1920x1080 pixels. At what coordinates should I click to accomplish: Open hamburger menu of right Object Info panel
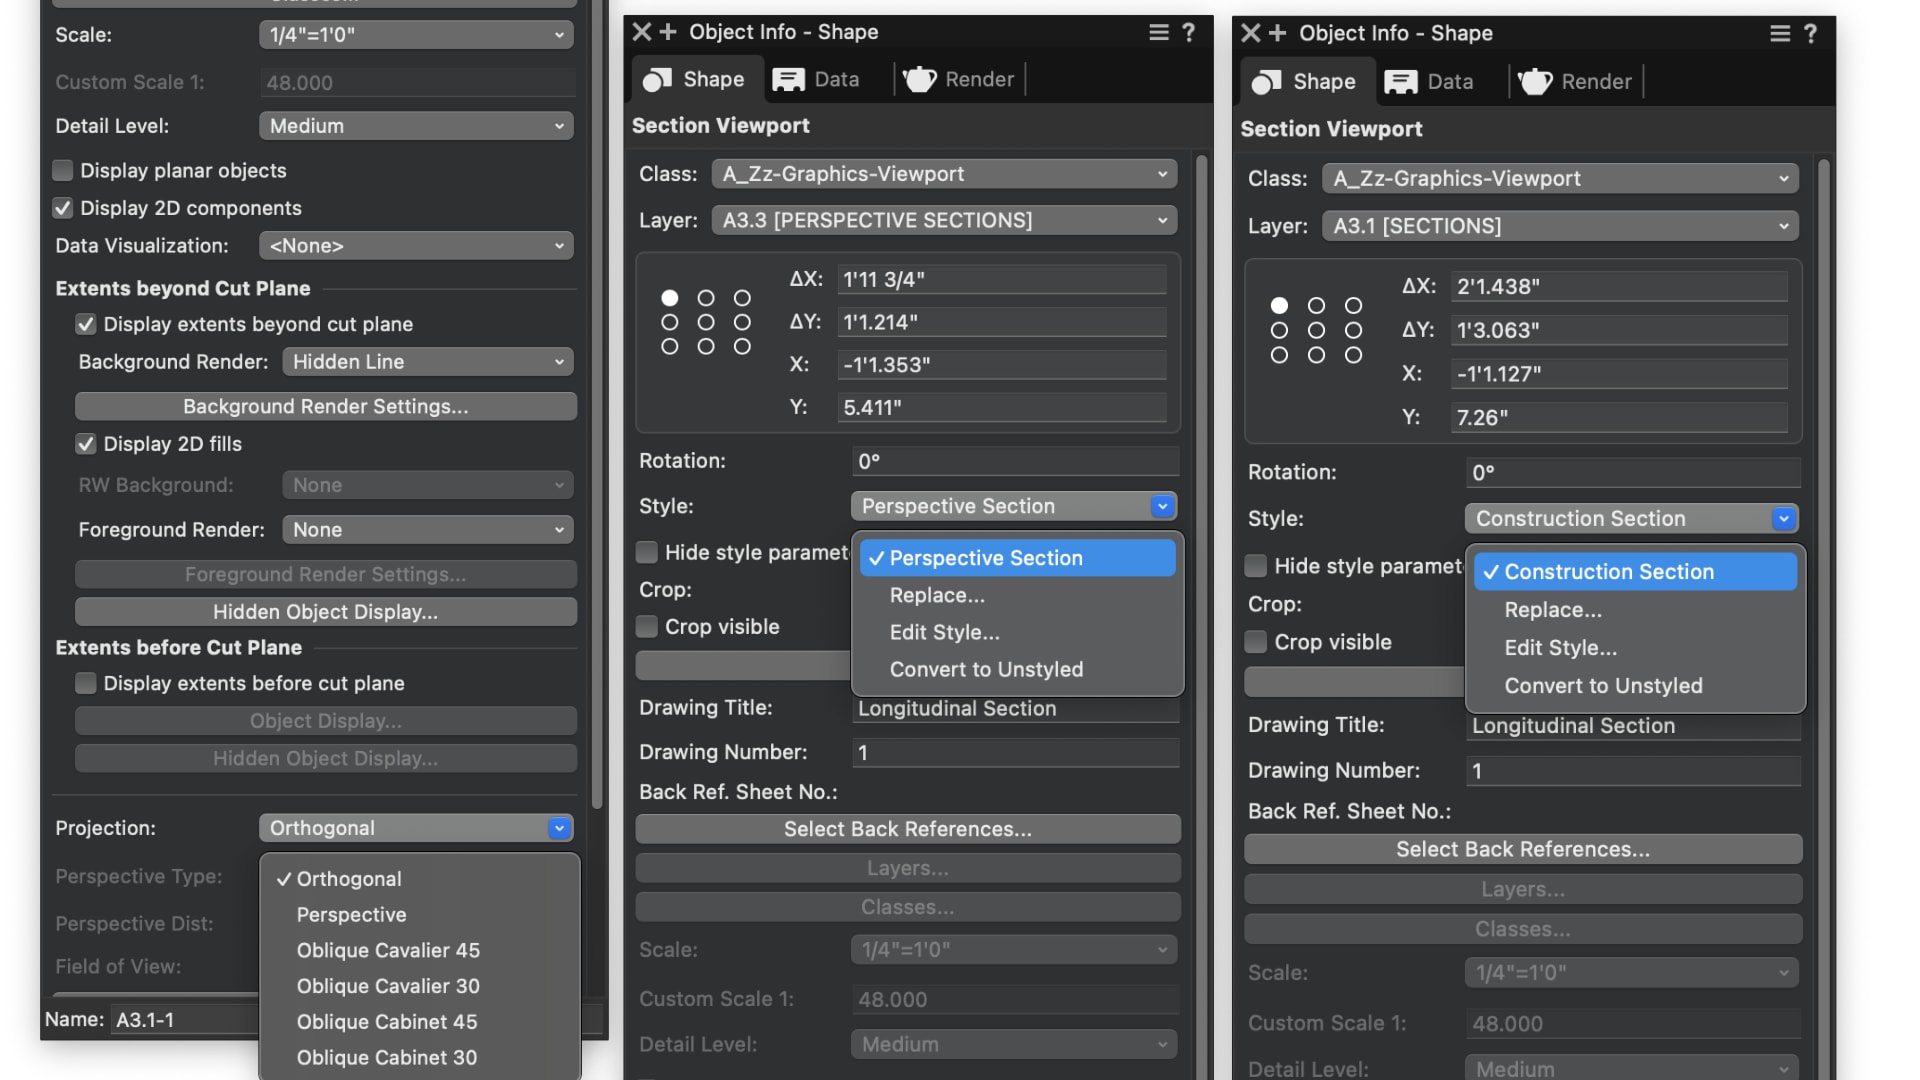pyautogui.click(x=1780, y=34)
